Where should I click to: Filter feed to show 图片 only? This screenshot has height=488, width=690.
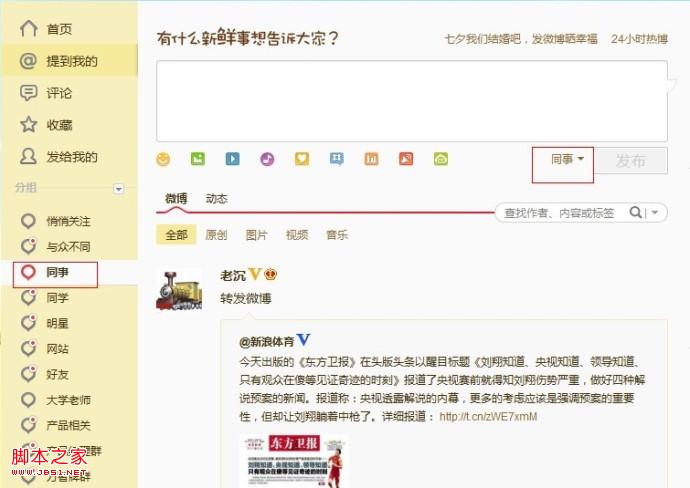257,235
